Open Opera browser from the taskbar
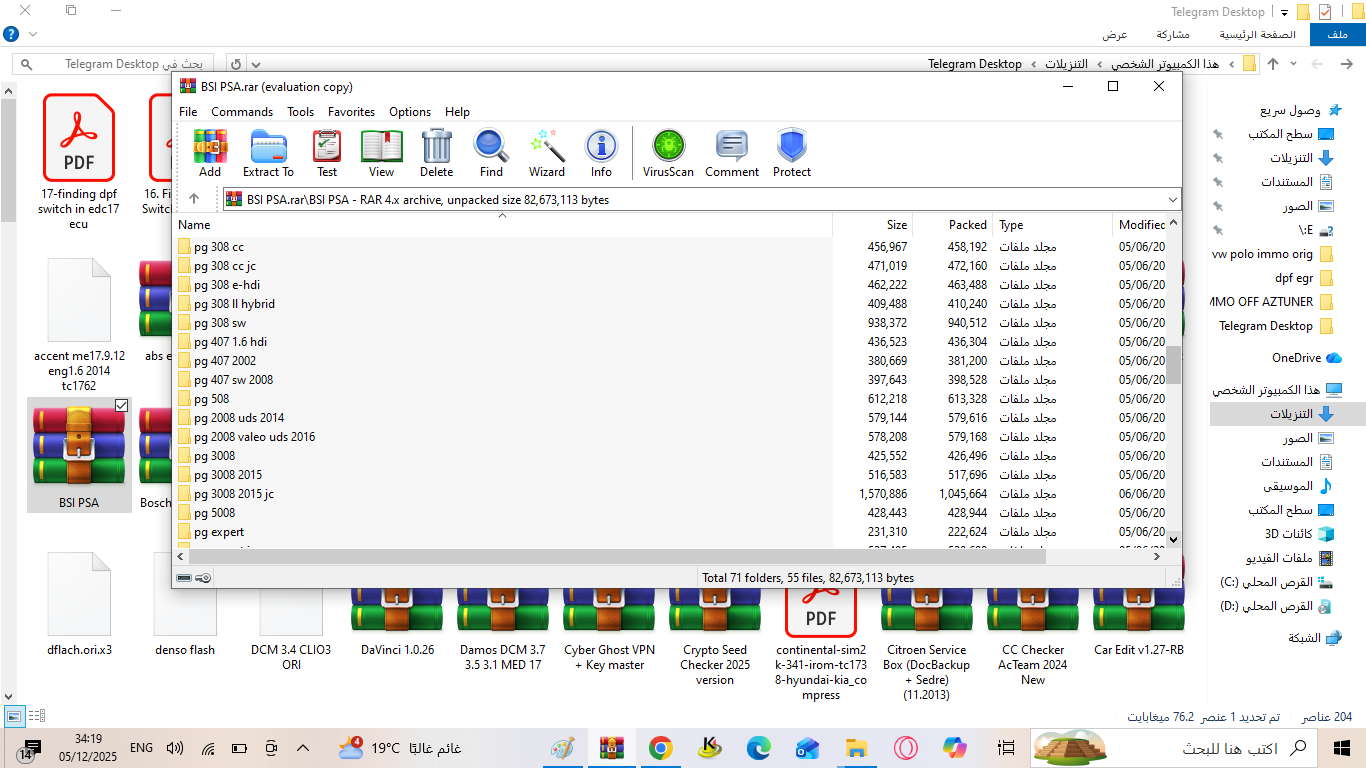The width and height of the screenshot is (1366, 768). click(x=906, y=747)
